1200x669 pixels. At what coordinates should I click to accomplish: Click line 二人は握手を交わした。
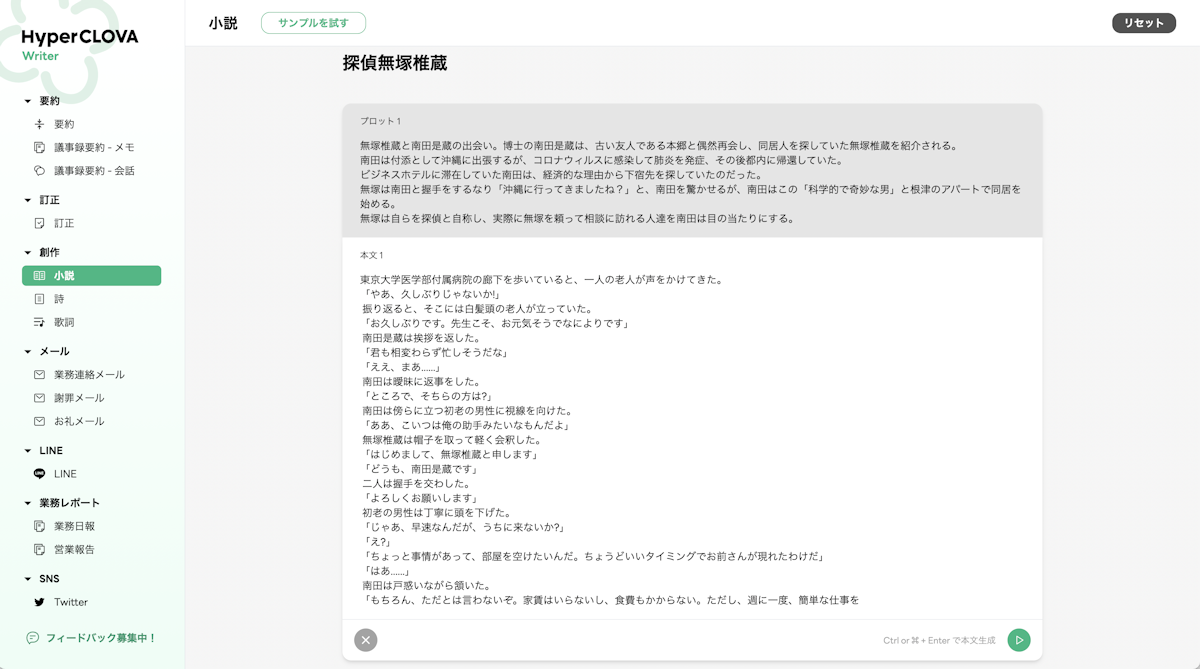416,483
